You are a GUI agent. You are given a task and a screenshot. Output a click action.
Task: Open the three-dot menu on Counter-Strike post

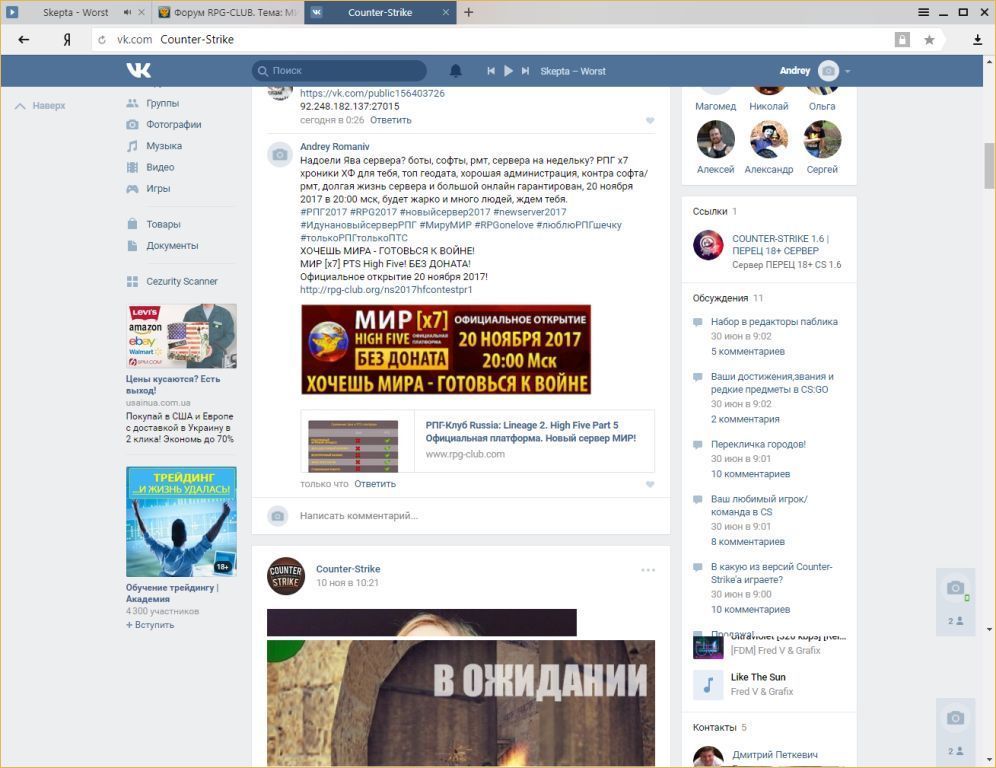pos(648,570)
